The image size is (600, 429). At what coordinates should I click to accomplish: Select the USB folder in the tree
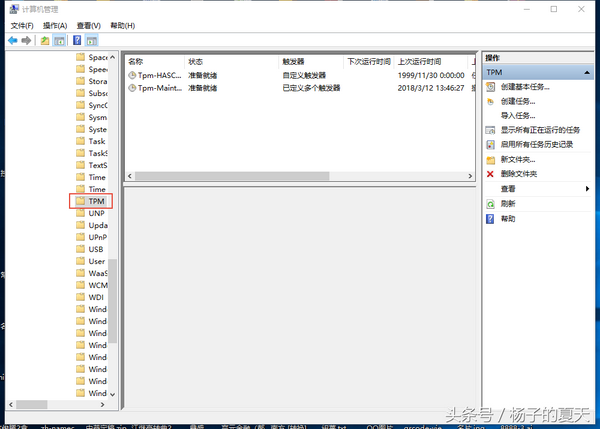(96, 249)
